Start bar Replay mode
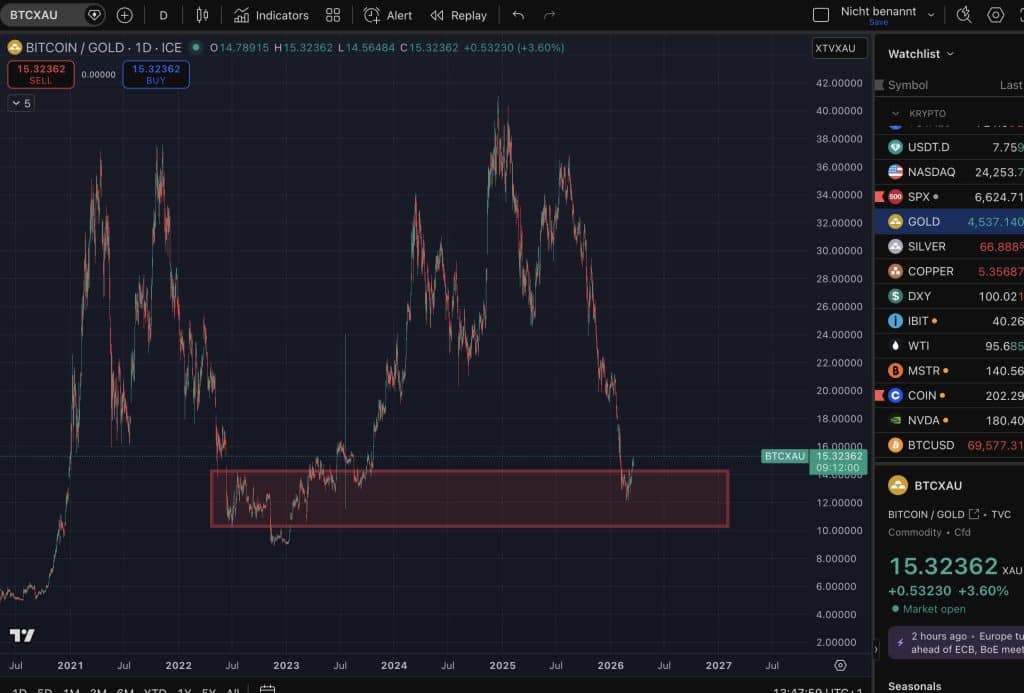Screen dimensions: 1024x693 tap(458, 15)
